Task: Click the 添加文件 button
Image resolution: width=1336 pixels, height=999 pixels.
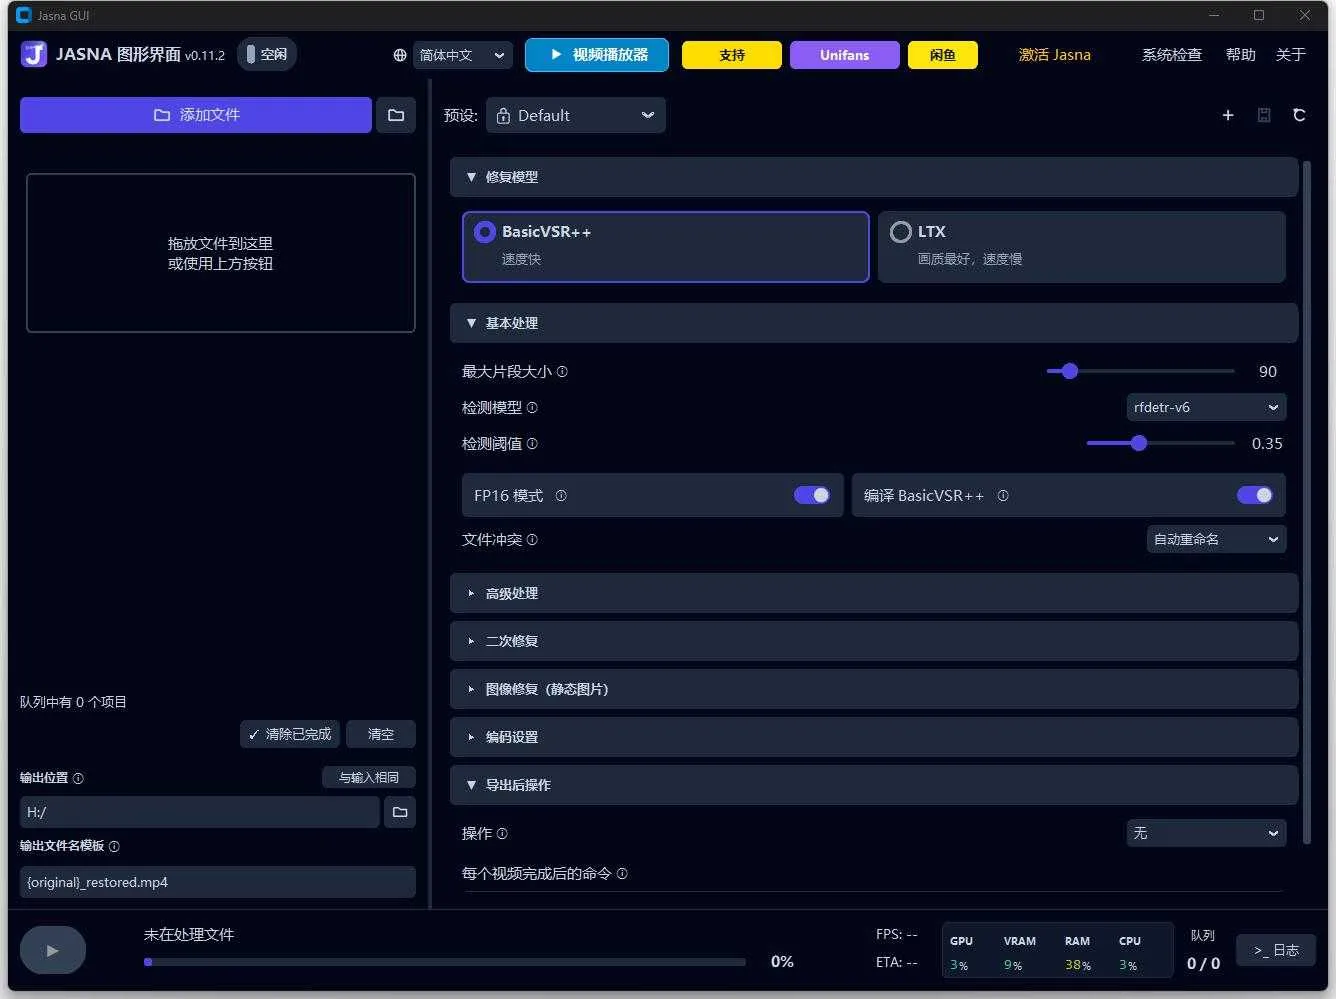Action: 196,115
